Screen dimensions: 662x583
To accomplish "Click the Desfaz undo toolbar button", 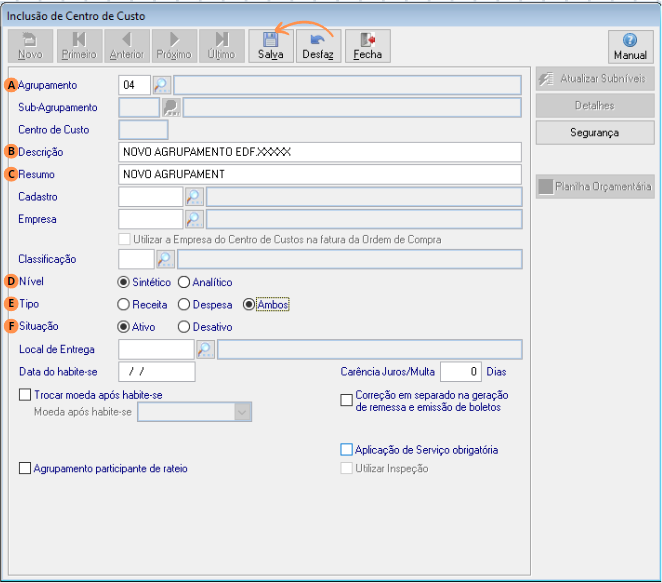I will (x=318, y=46).
